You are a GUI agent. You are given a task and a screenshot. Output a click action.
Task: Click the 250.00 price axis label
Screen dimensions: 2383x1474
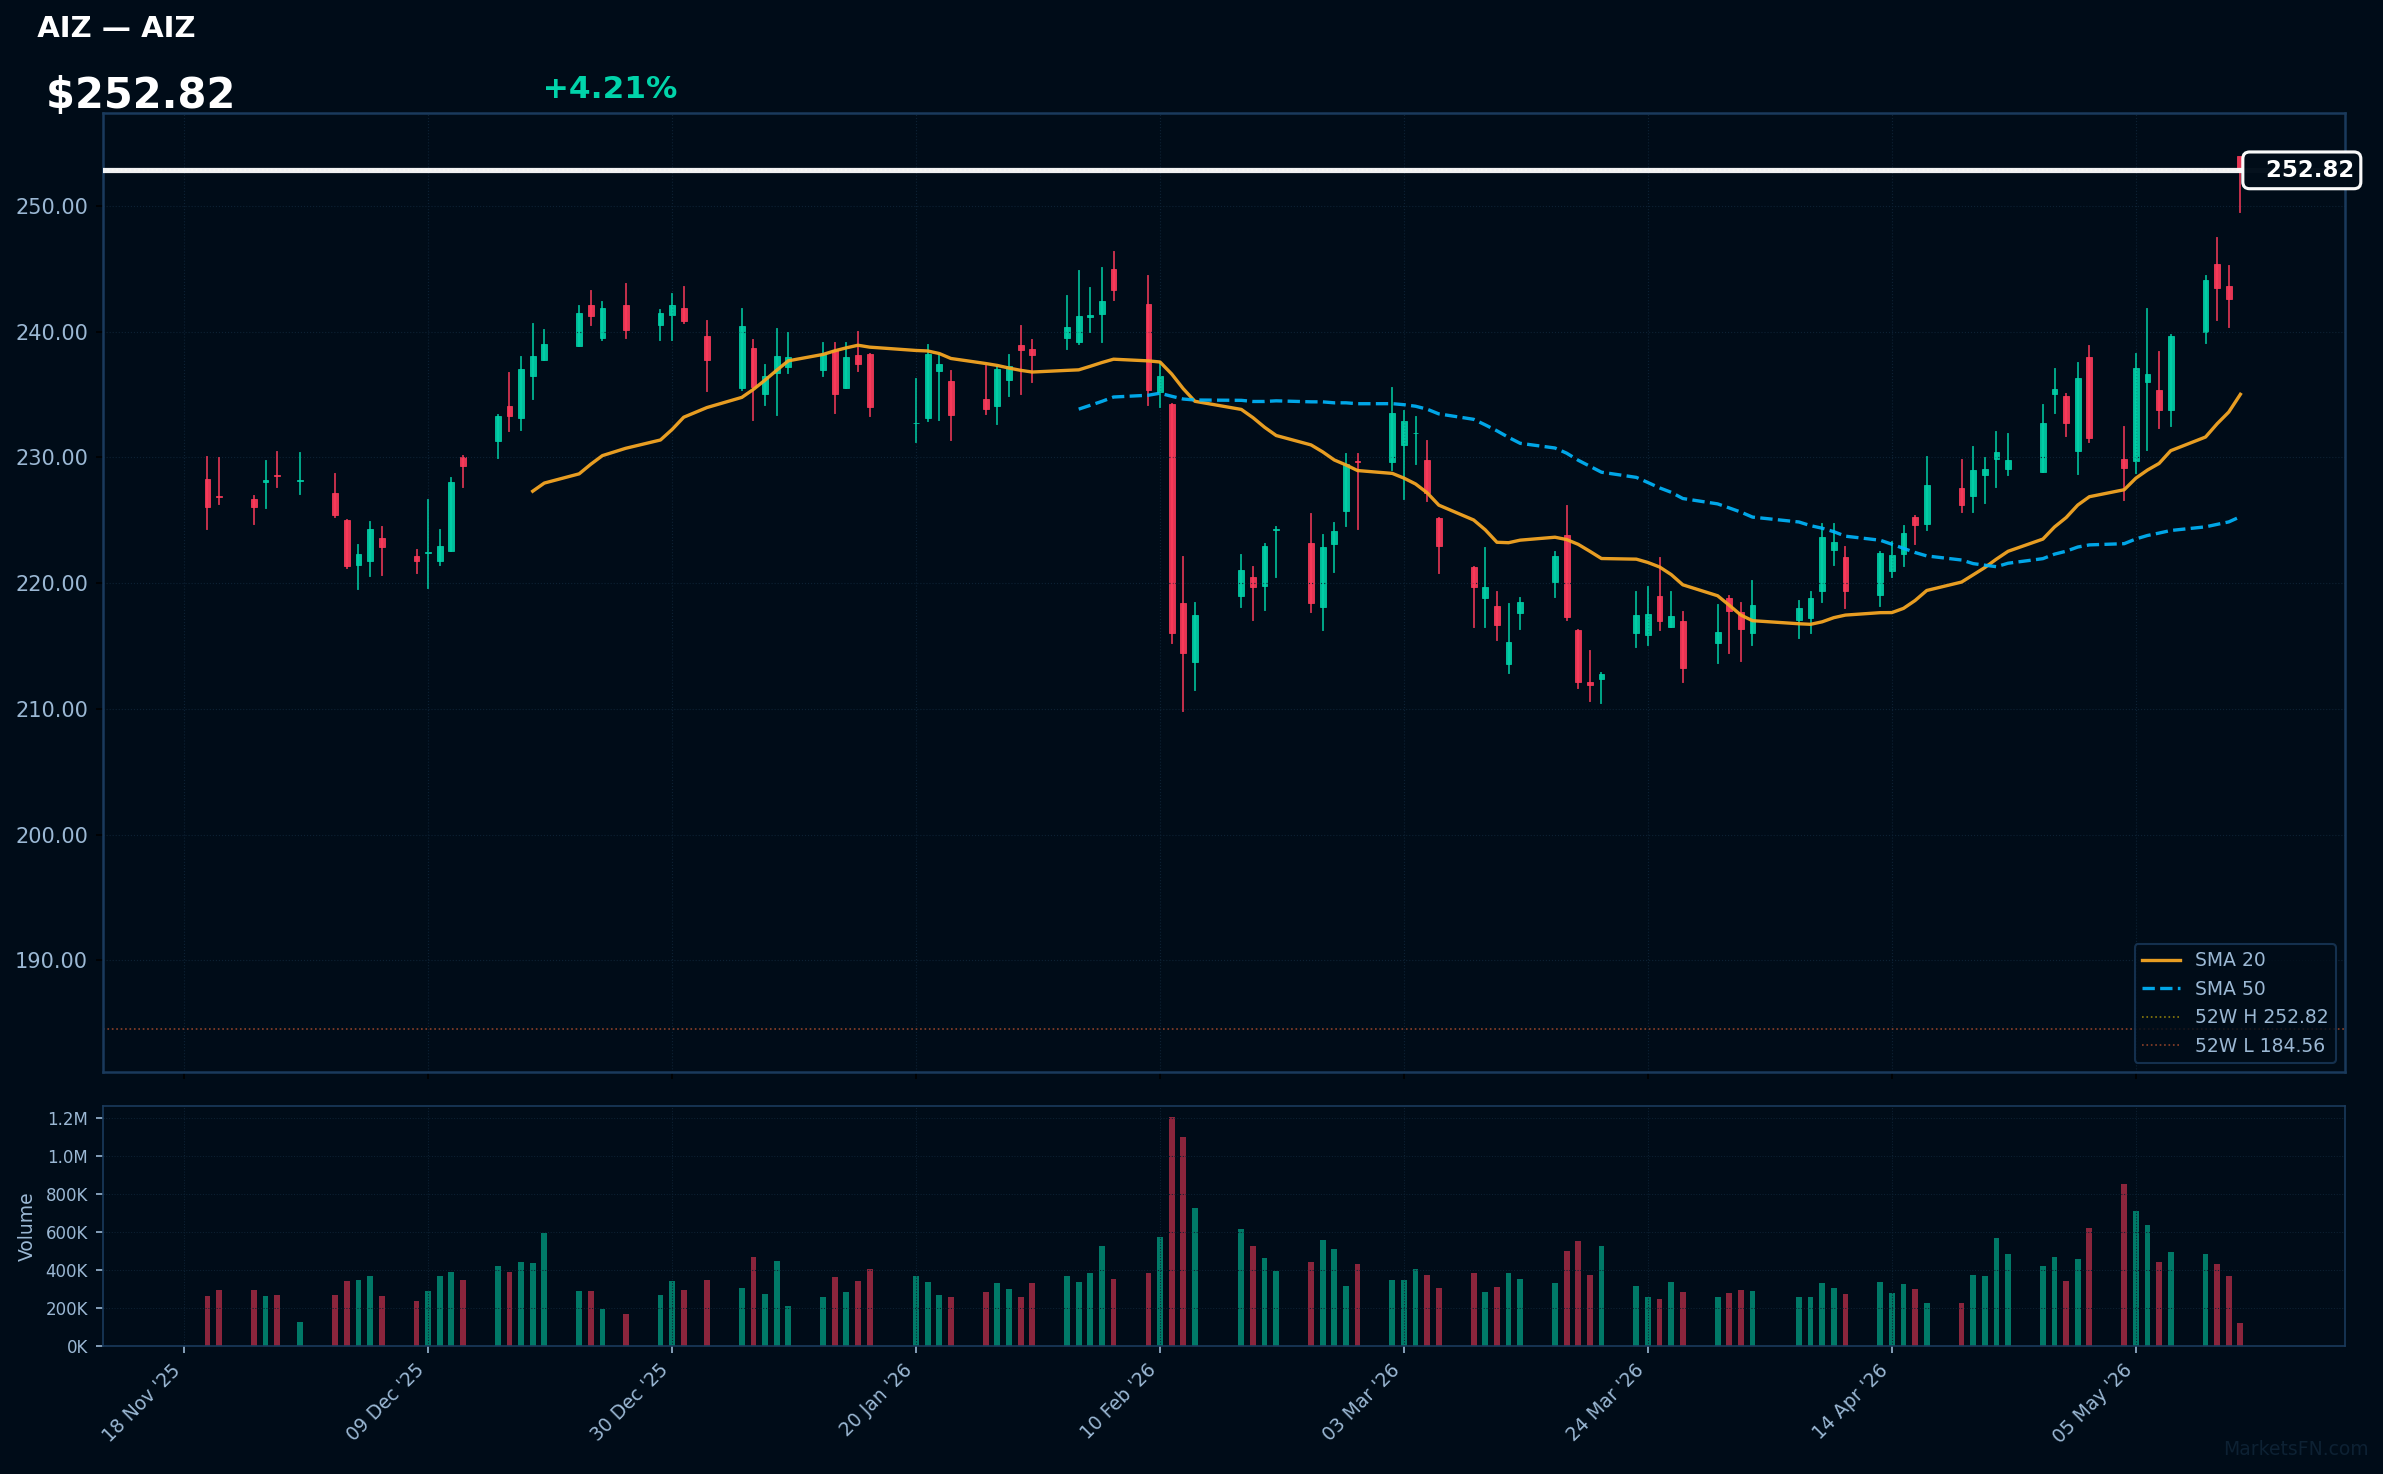(x=52, y=207)
